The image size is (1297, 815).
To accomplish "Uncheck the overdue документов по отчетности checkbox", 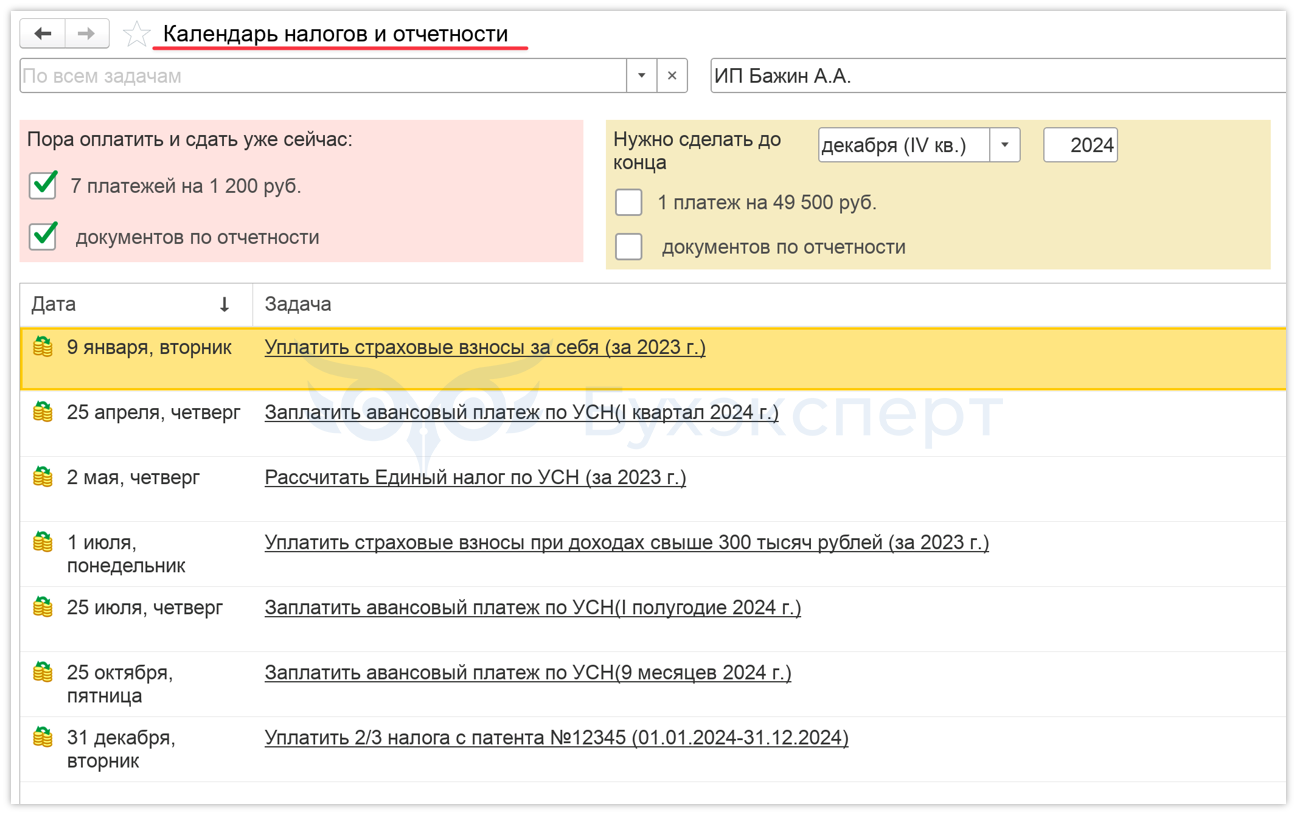I will click(x=43, y=237).
